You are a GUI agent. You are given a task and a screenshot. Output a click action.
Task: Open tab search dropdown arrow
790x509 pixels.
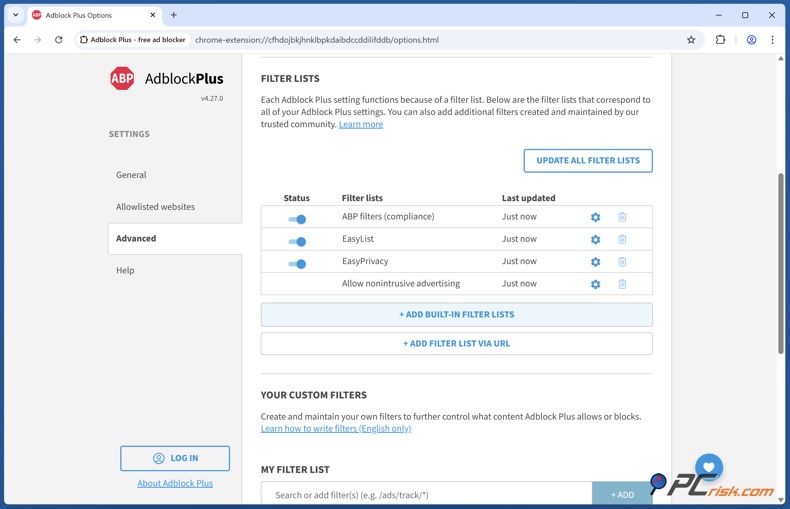coord(16,15)
